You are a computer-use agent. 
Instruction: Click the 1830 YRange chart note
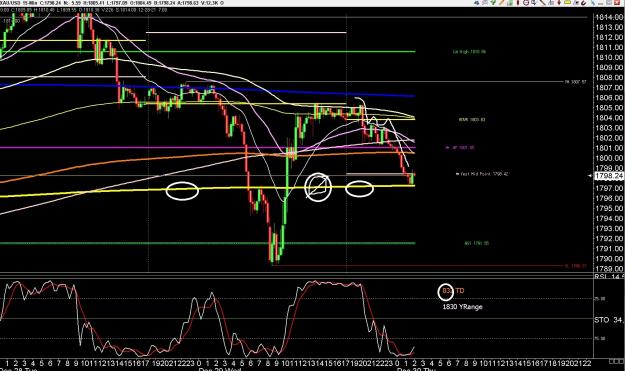click(462, 307)
